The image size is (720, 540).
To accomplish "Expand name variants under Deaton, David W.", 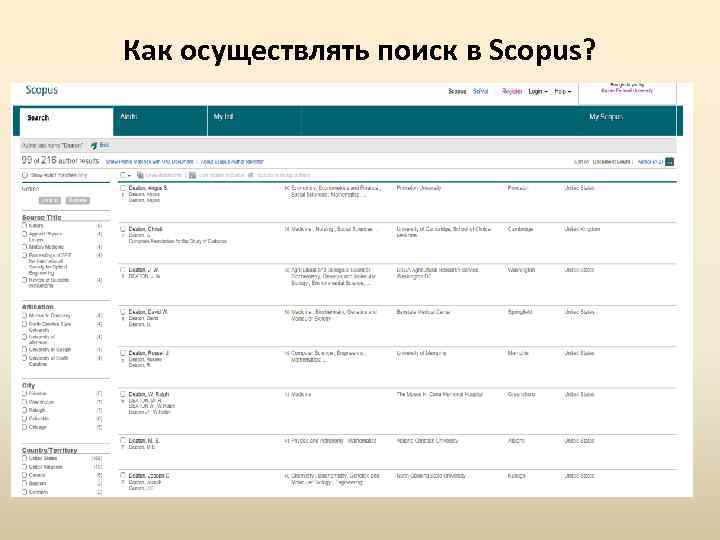I will tap(123, 319).
